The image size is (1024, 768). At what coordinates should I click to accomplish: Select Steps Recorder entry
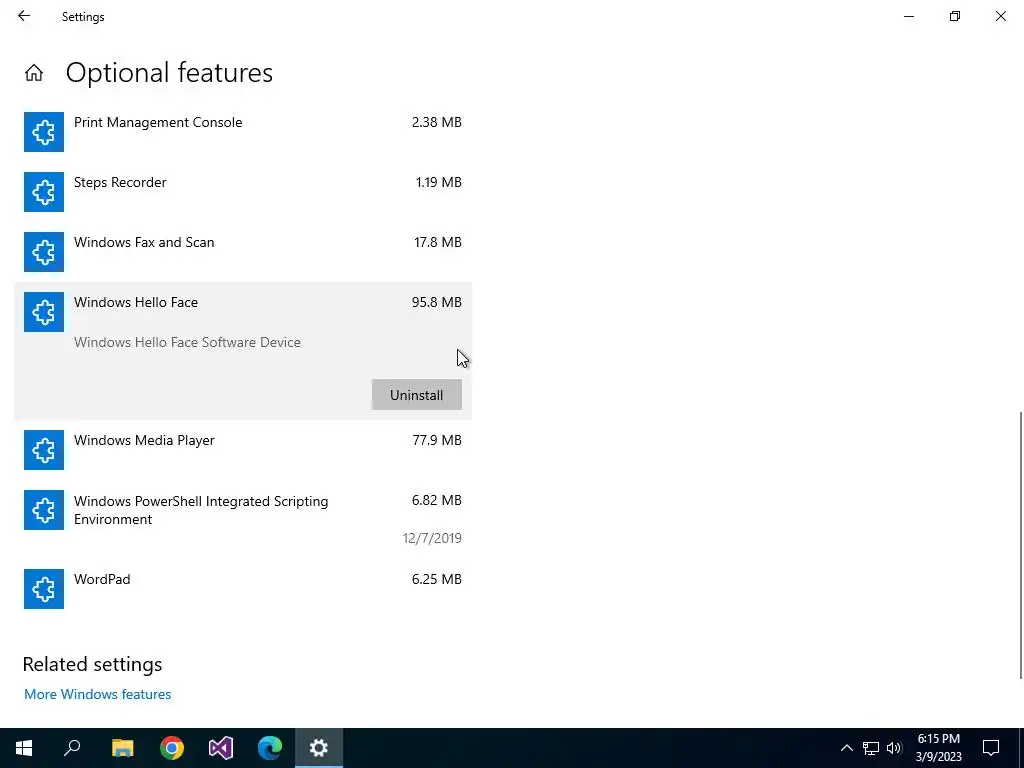(243, 192)
